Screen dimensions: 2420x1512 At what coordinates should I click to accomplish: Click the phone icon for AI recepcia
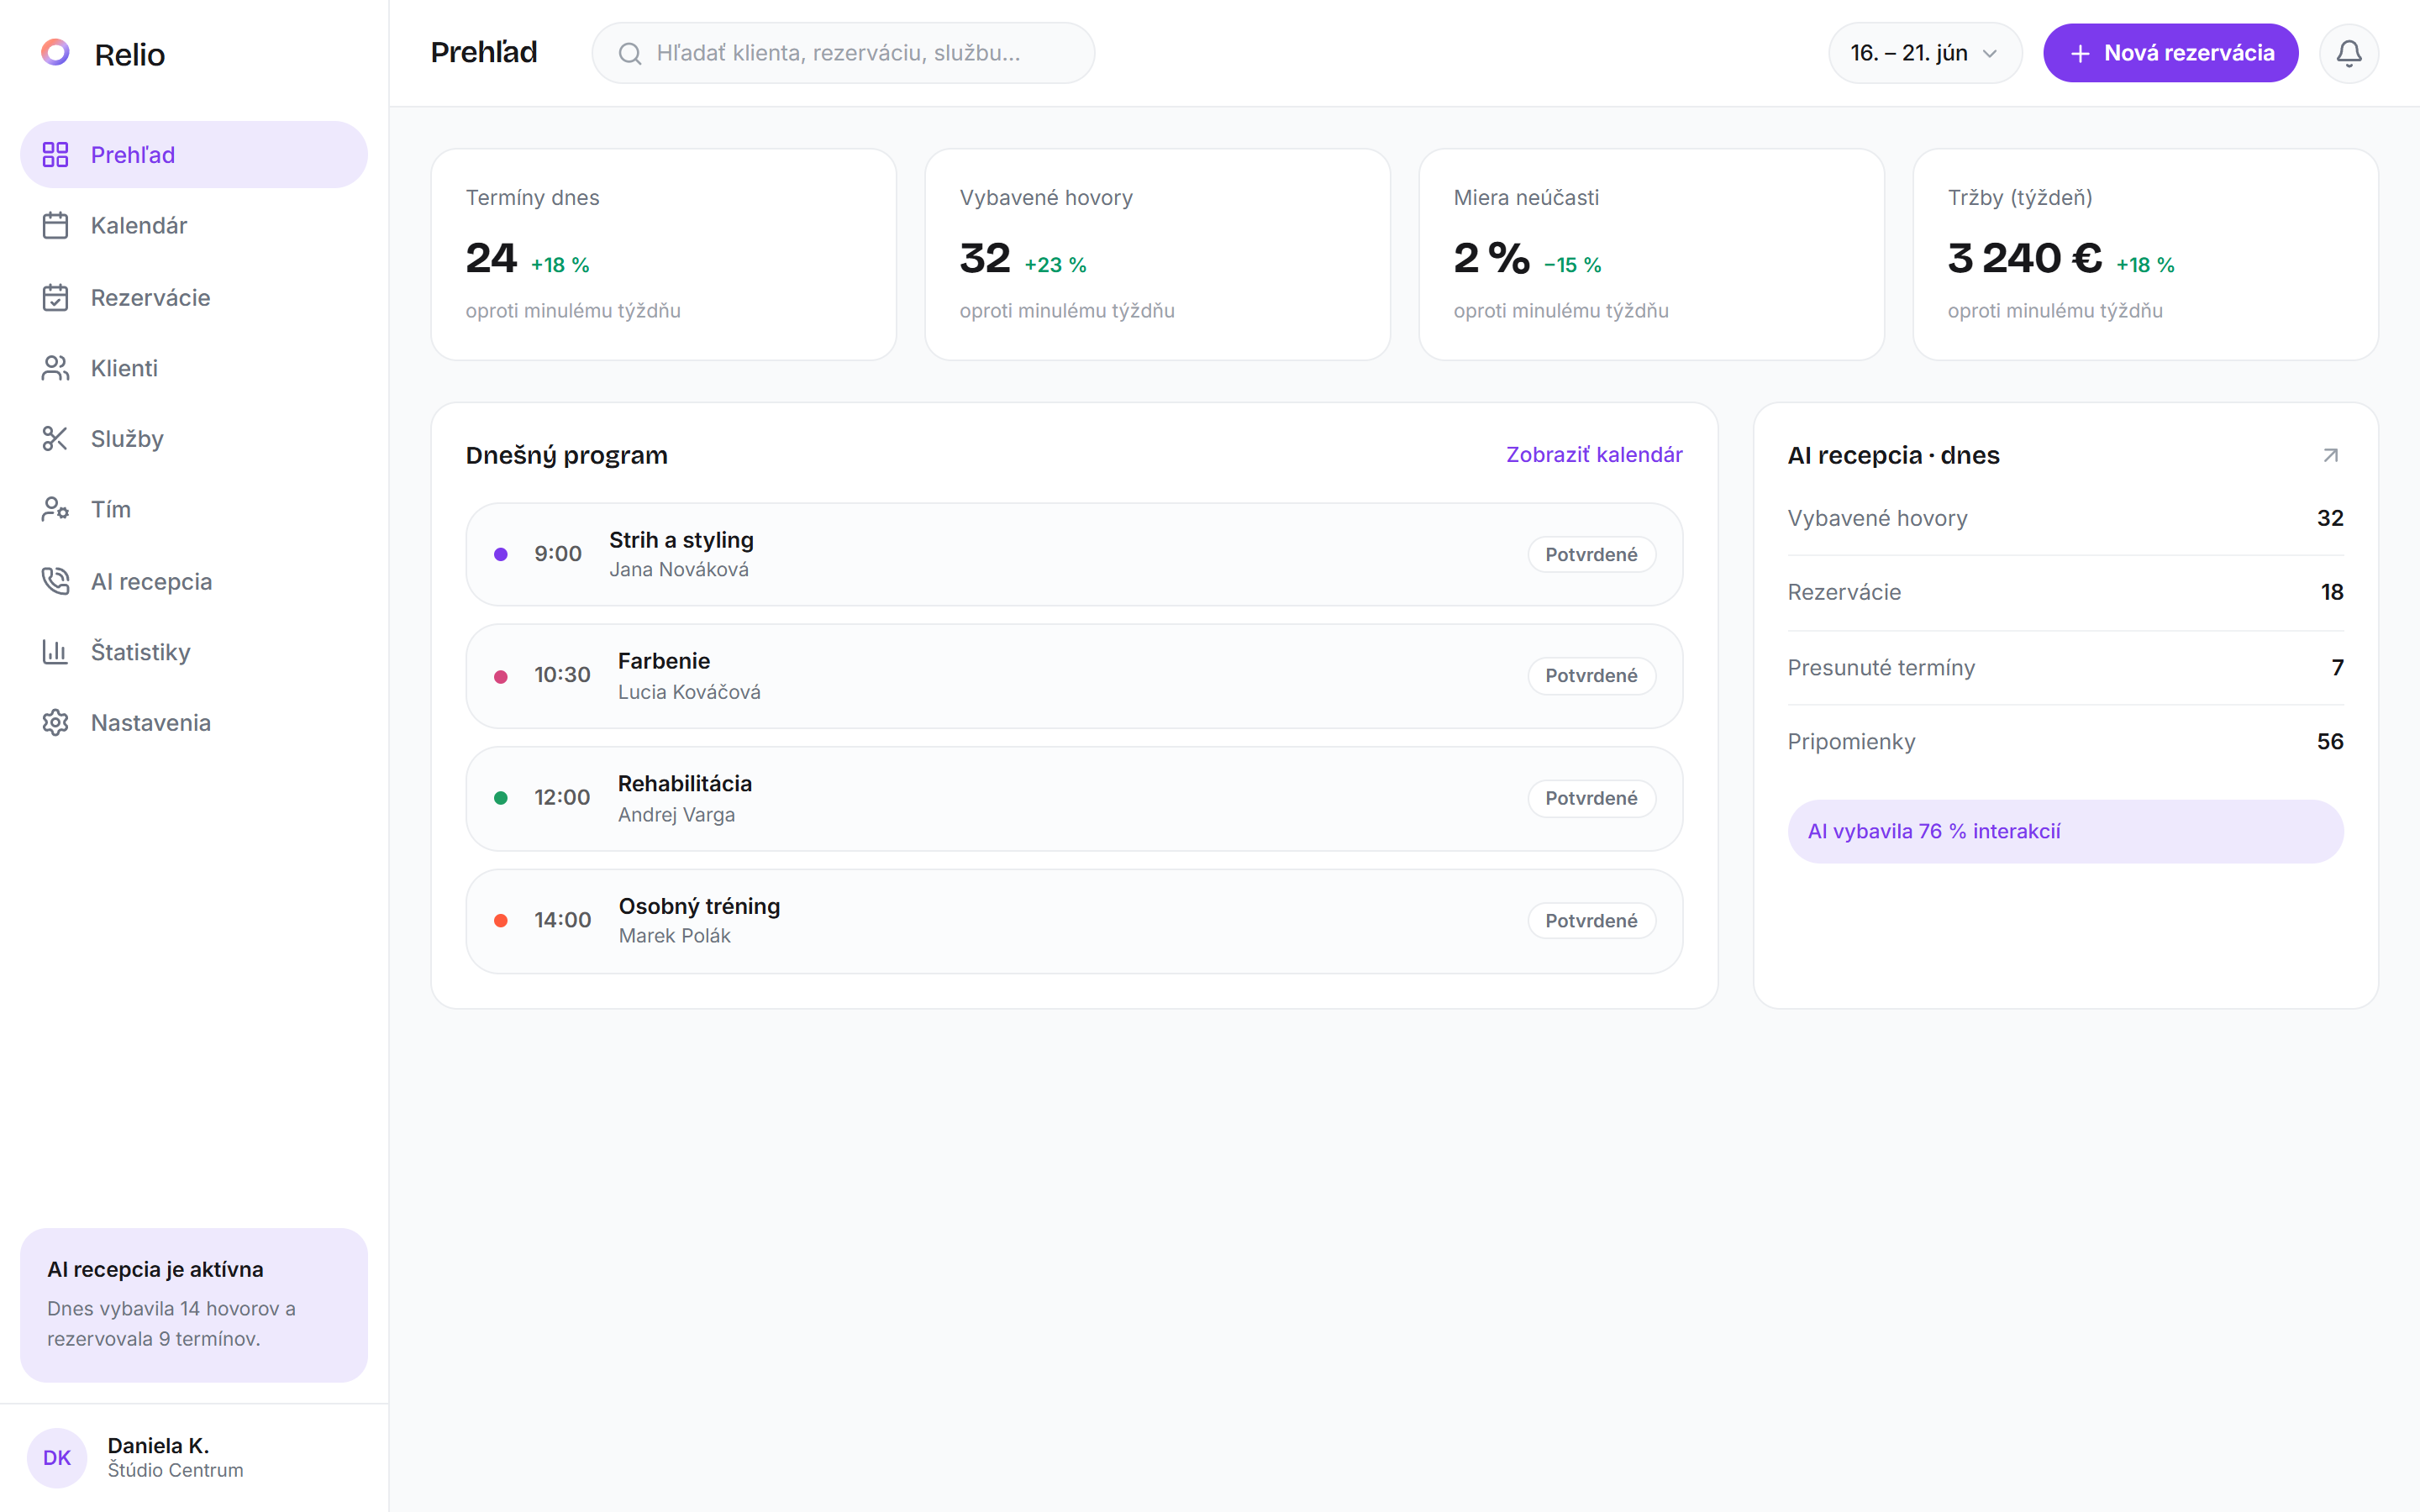click(56, 581)
